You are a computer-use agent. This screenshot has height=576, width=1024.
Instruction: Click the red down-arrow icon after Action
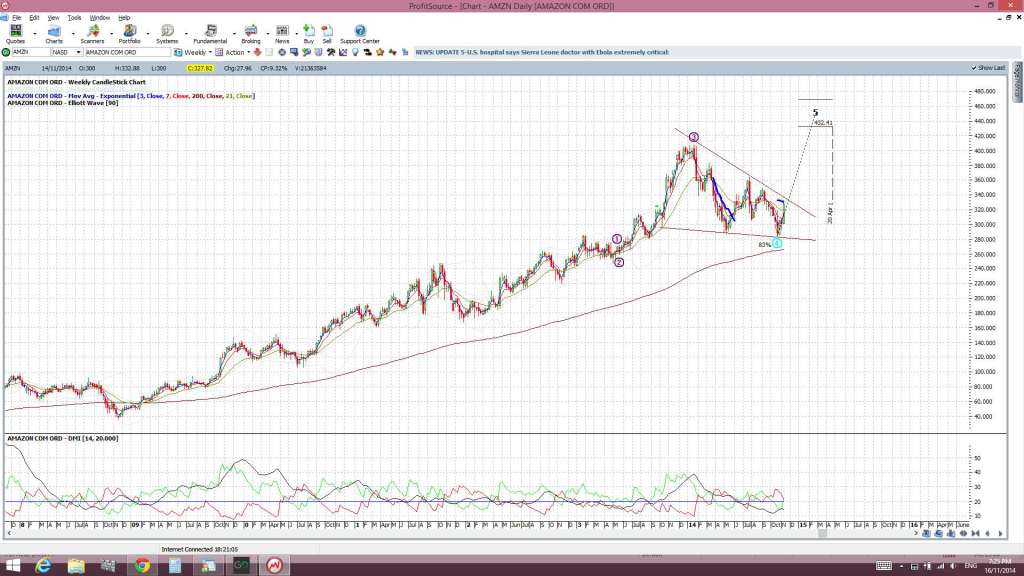(x=257, y=52)
